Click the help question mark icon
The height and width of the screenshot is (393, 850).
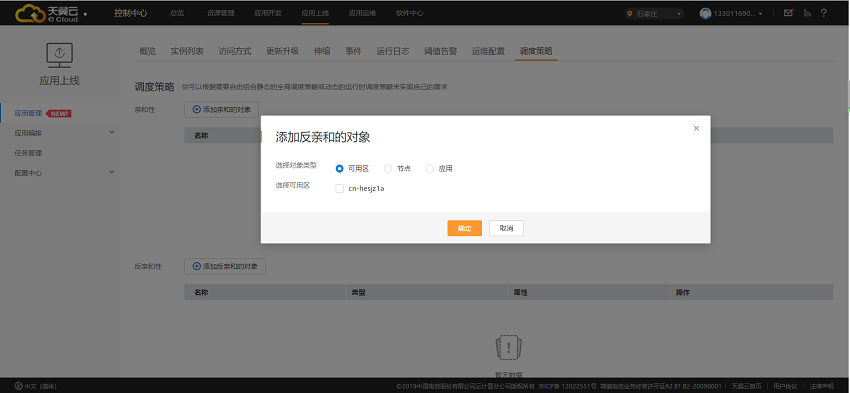[824, 13]
